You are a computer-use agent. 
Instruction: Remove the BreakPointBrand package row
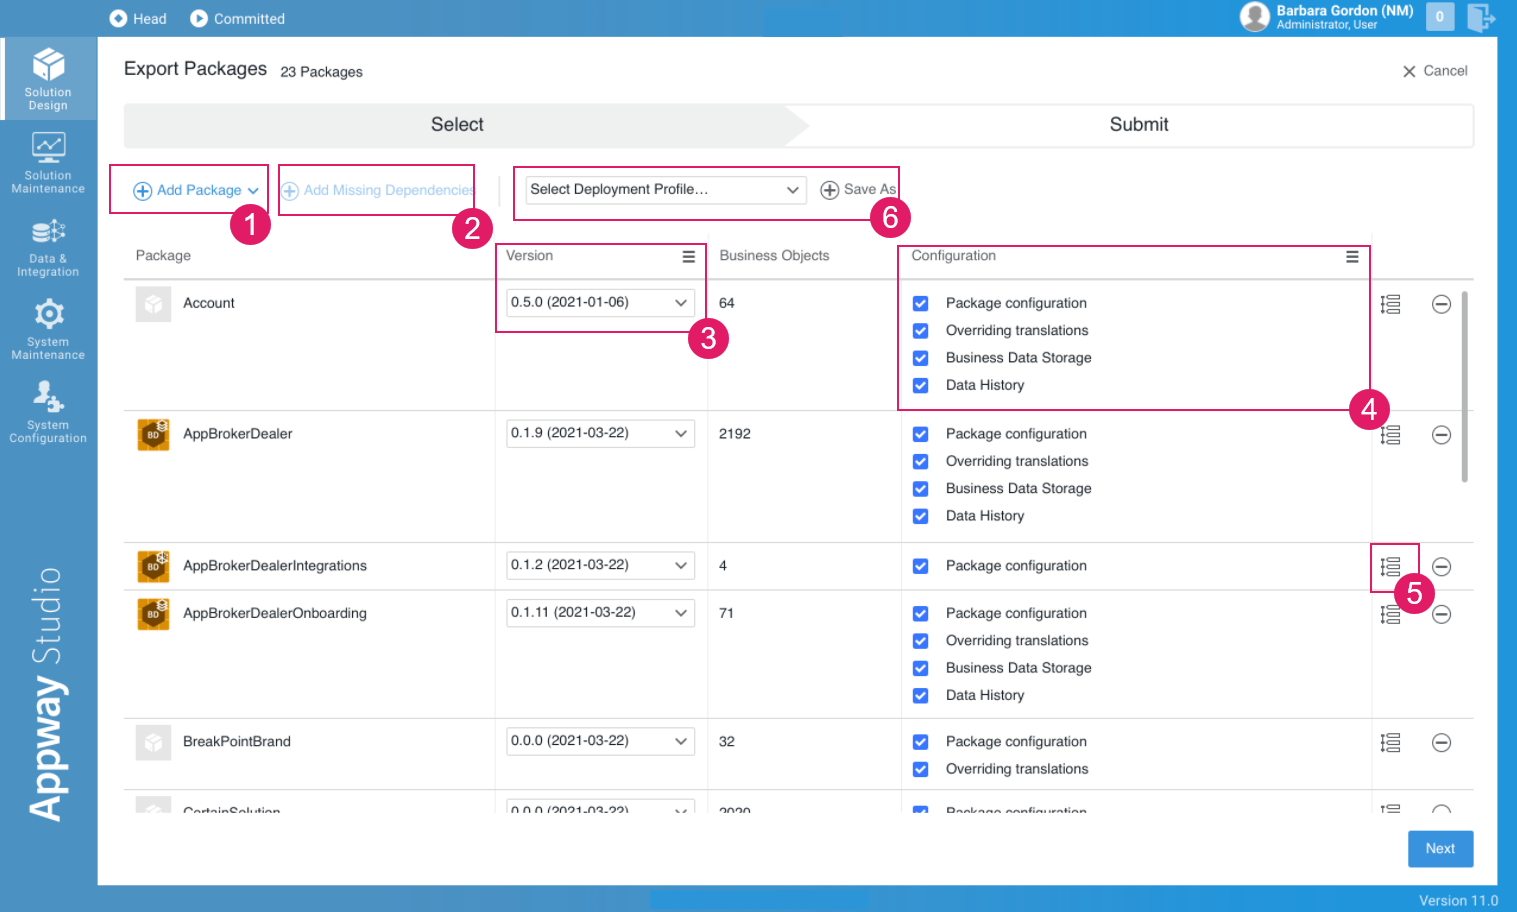pos(1441,743)
